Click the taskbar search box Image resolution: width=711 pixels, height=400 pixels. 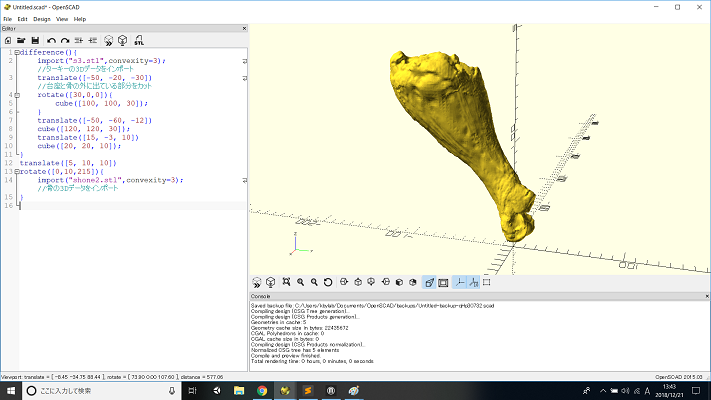pos(102,390)
